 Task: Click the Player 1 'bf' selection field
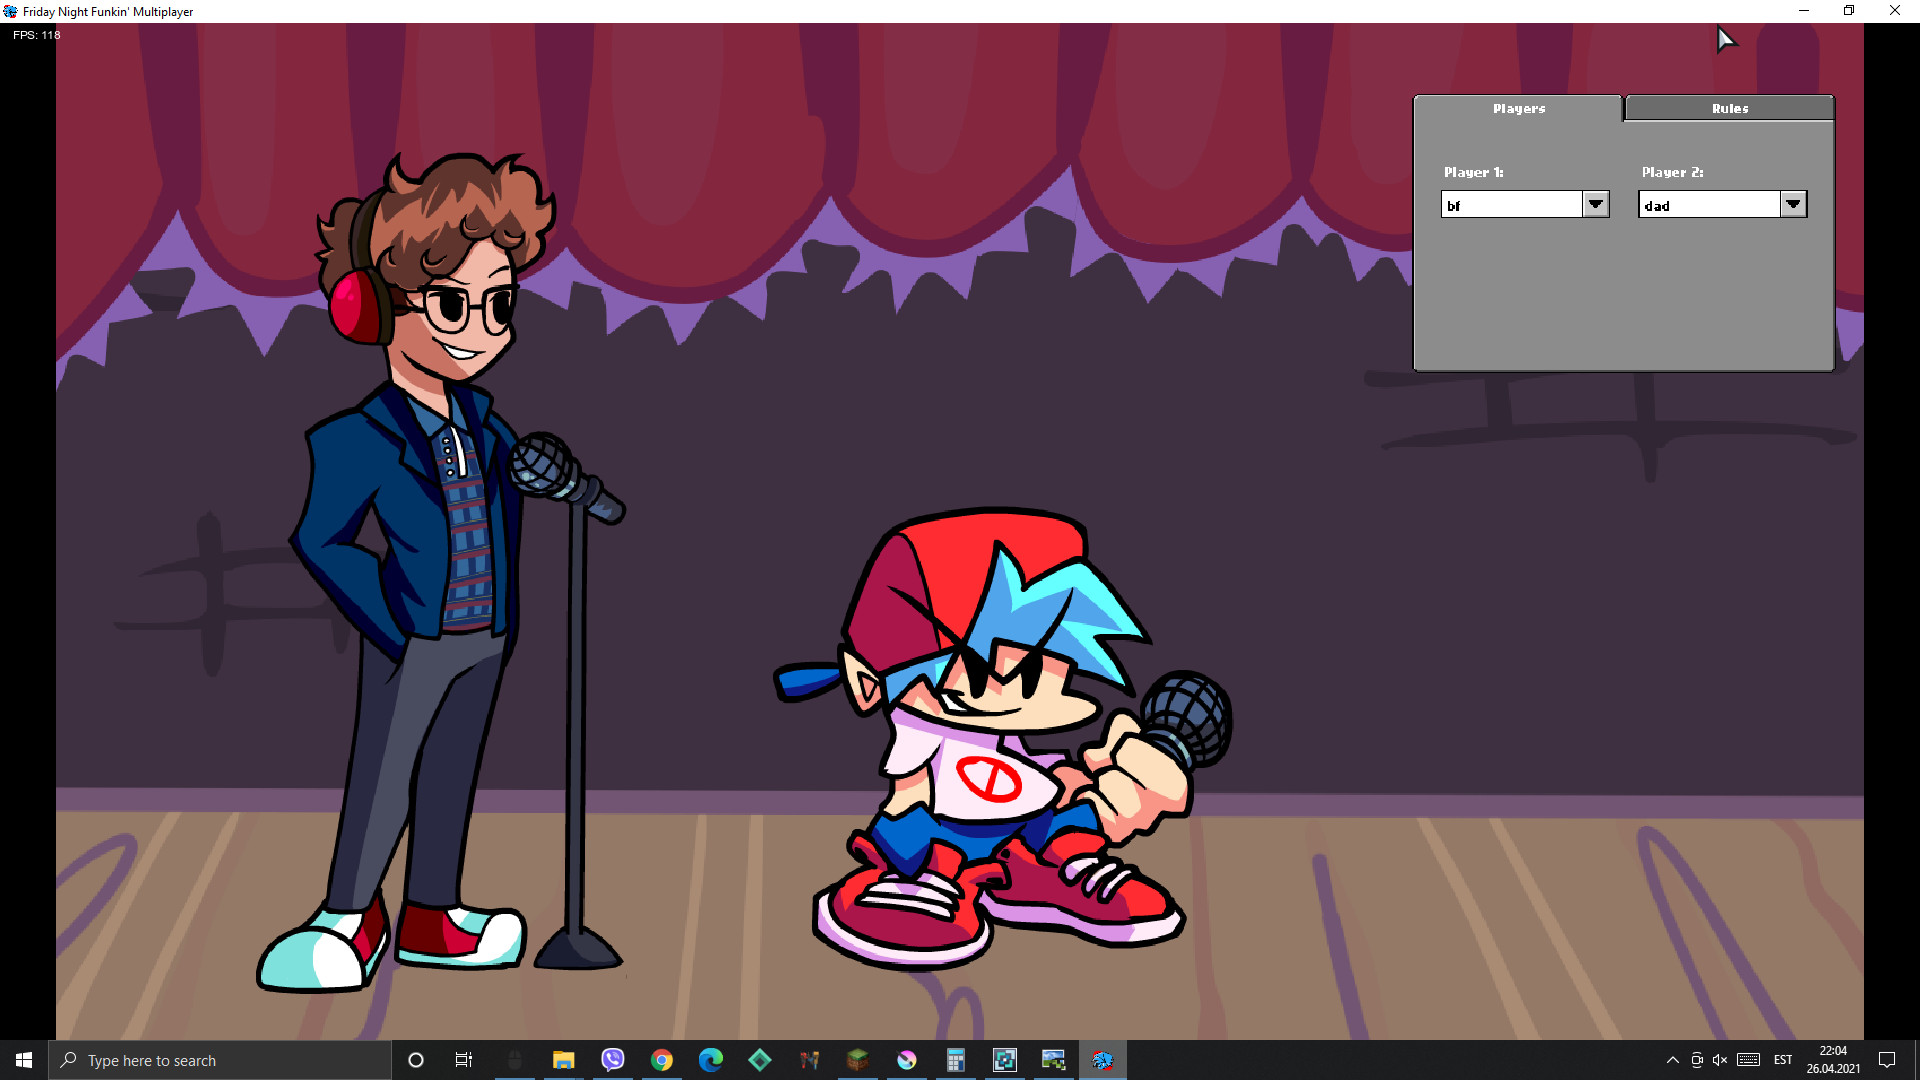(1511, 205)
